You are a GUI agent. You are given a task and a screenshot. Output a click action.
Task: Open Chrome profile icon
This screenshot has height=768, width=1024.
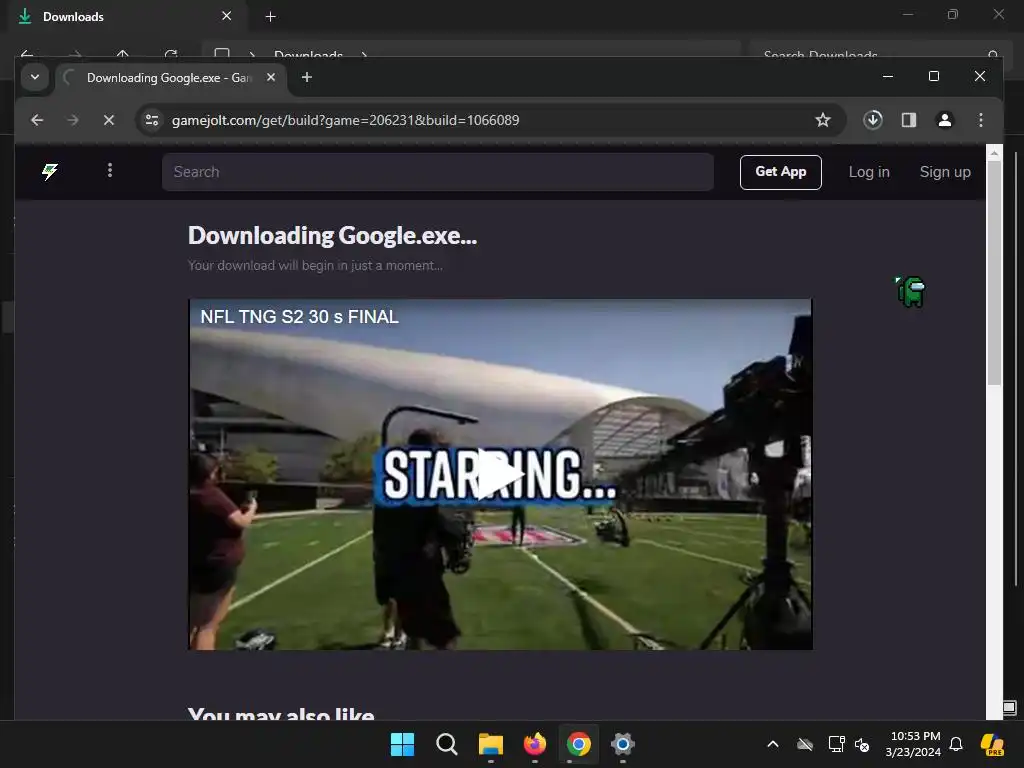944,120
